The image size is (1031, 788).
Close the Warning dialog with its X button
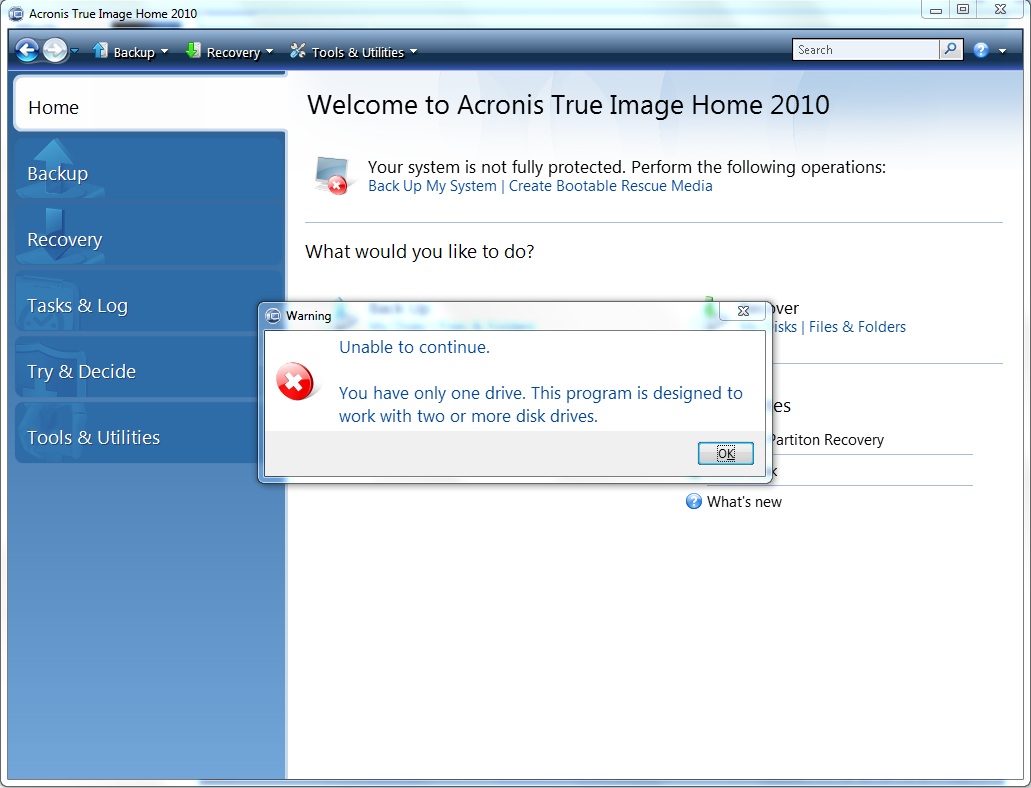click(743, 311)
